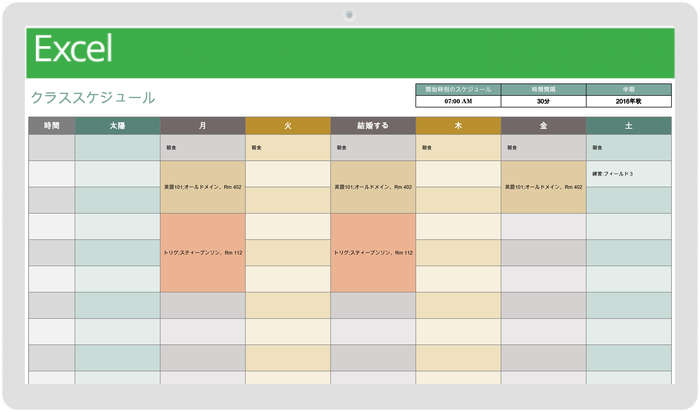Select the 30分 time interval cell
Screen dimensions: 700x412
543,101
